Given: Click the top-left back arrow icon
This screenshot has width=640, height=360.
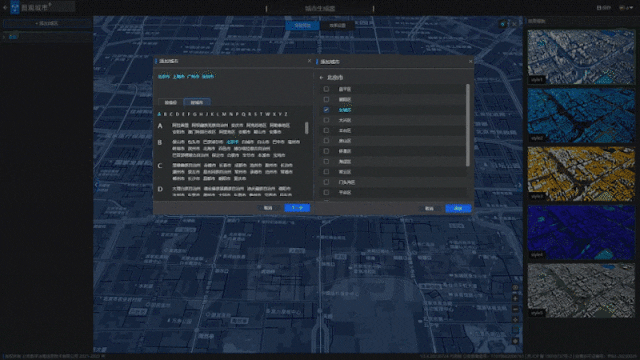Looking at the screenshot, I should (x=5, y=7).
